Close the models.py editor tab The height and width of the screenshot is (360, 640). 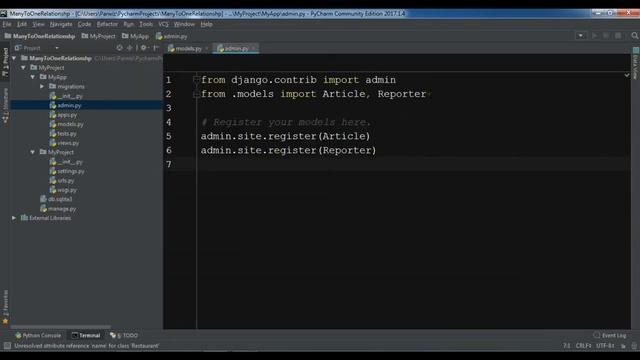(207, 49)
